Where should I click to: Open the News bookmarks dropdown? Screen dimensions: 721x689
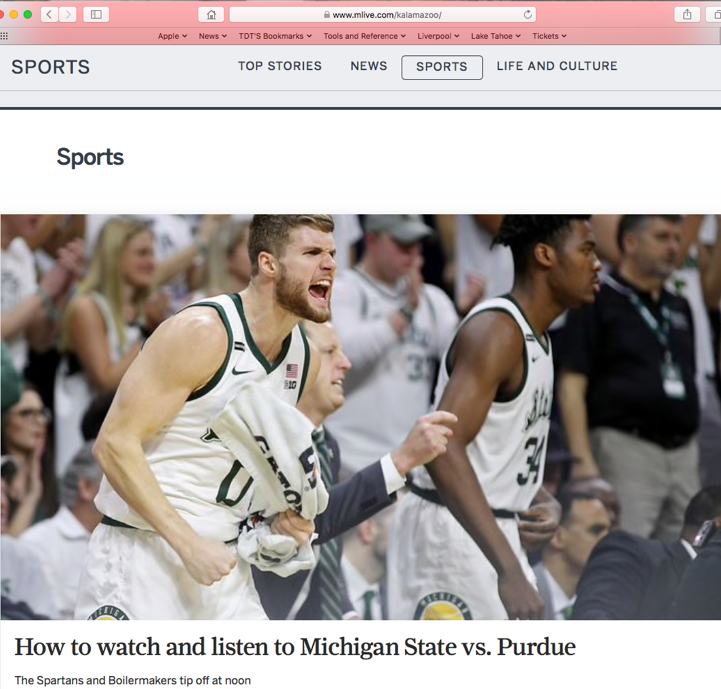click(212, 36)
